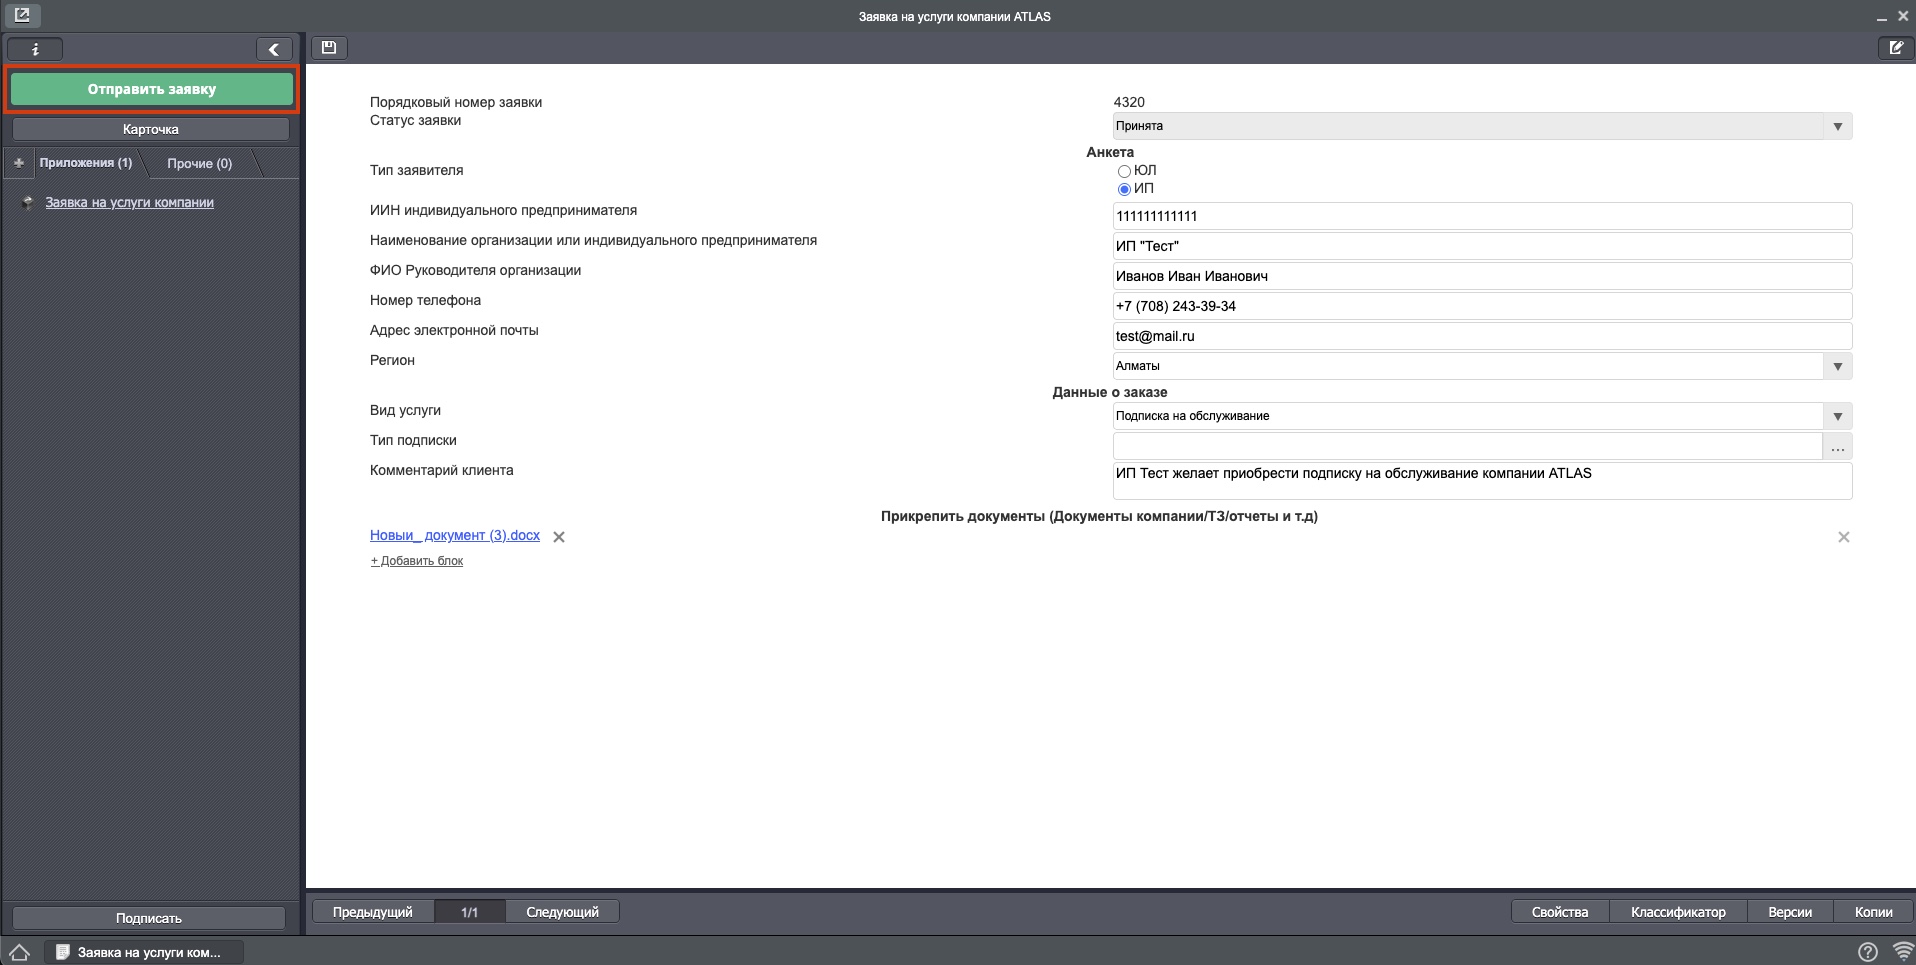The height and width of the screenshot is (965, 1916).
Task: Switch to the Прочие (0) tab
Action: tap(199, 163)
